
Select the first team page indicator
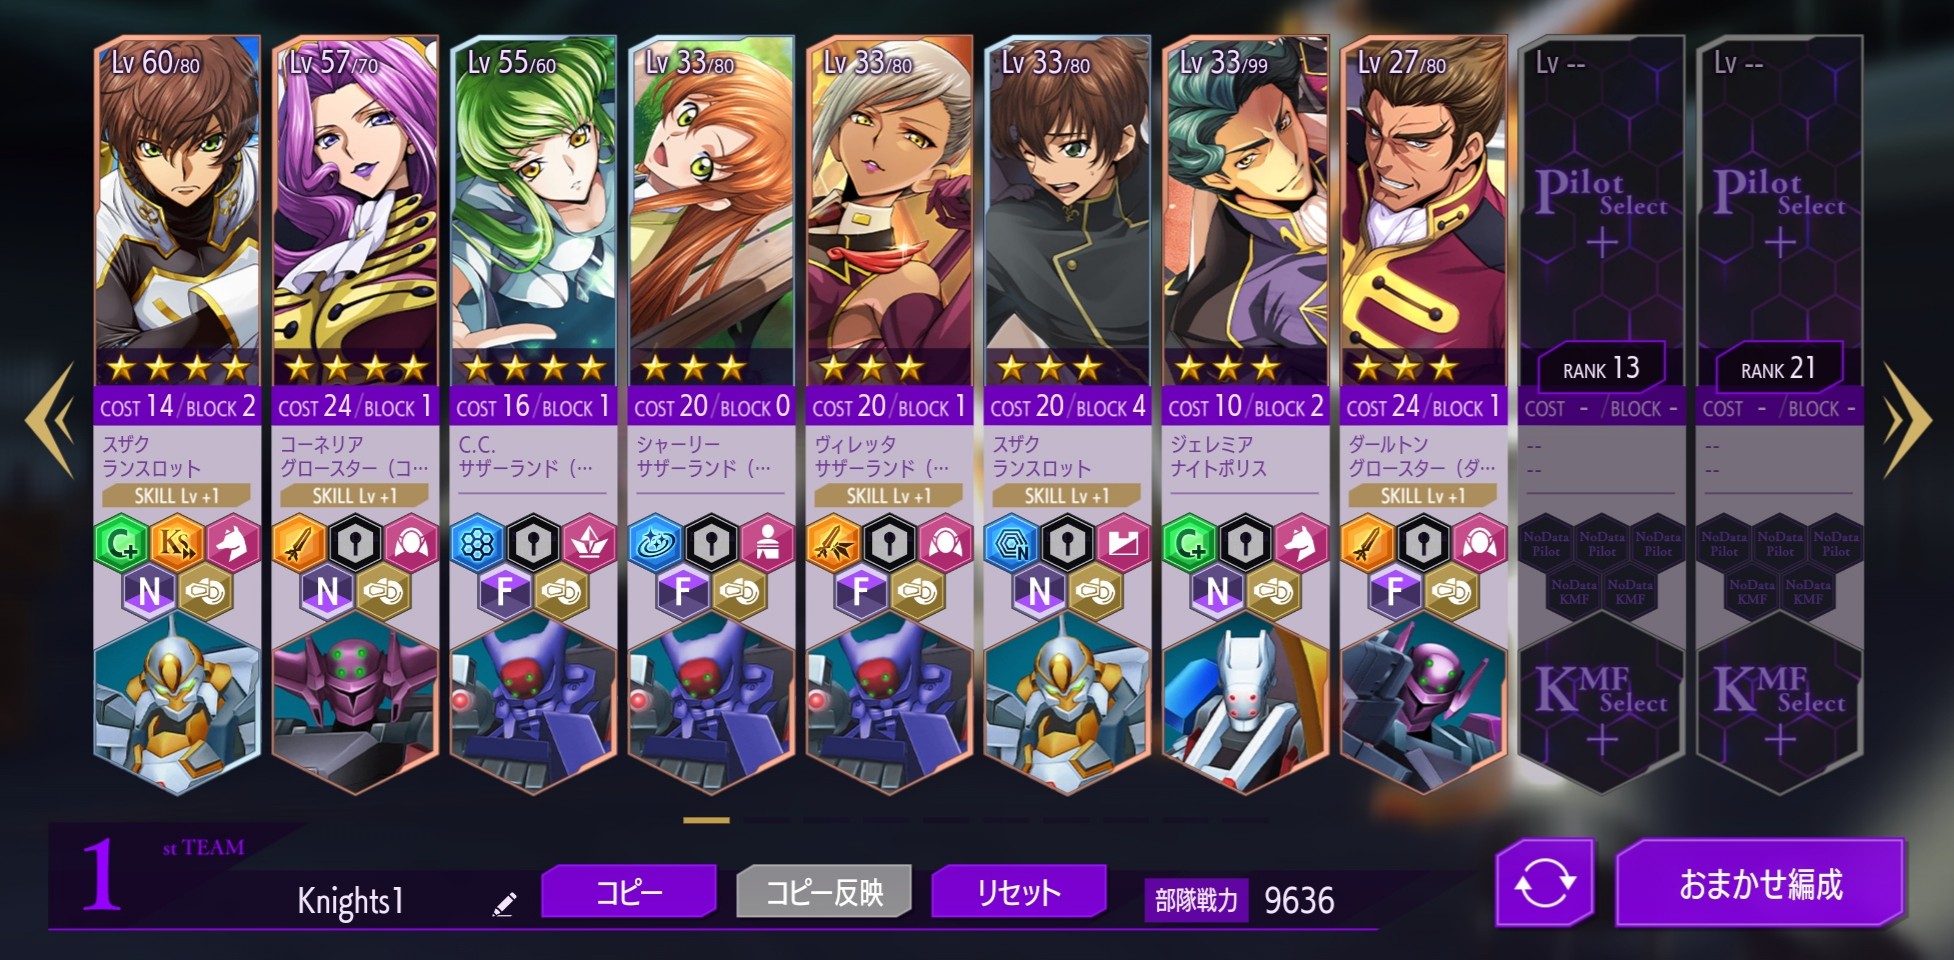[706, 820]
